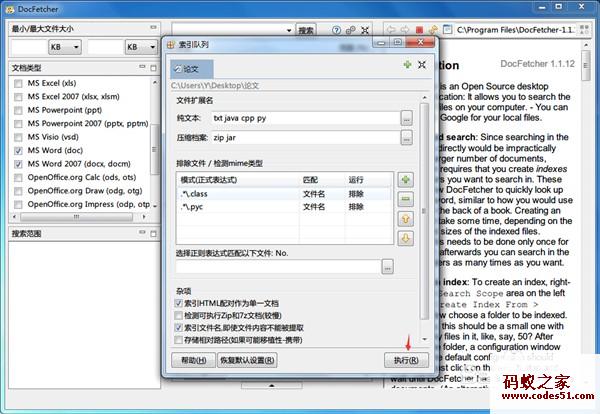Check OpenOffice.org Calc (ods, ots)
Screen dimensions: 600x414
click(x=18, y=178)
